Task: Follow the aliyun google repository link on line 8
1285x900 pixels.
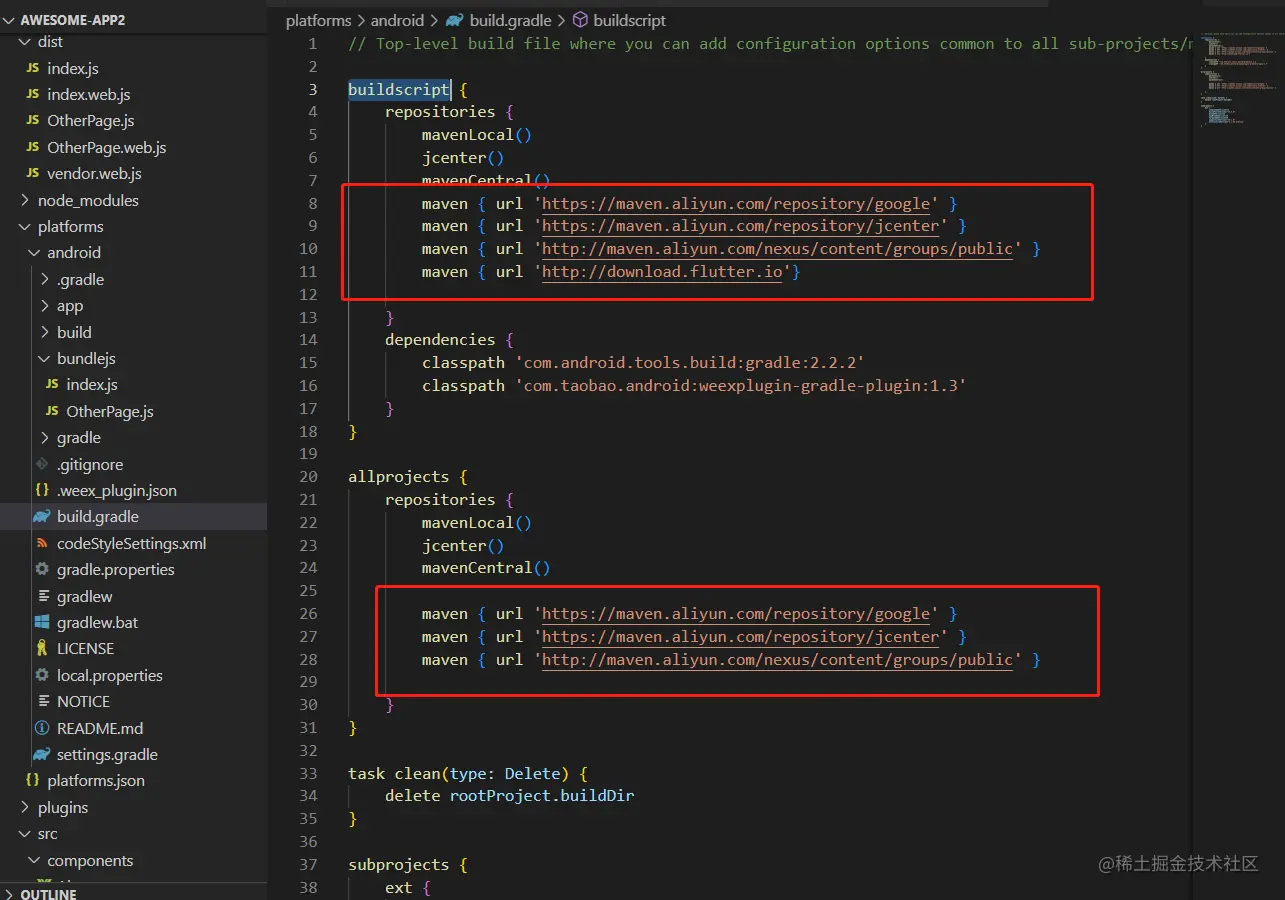Action: tap(736, 204)
